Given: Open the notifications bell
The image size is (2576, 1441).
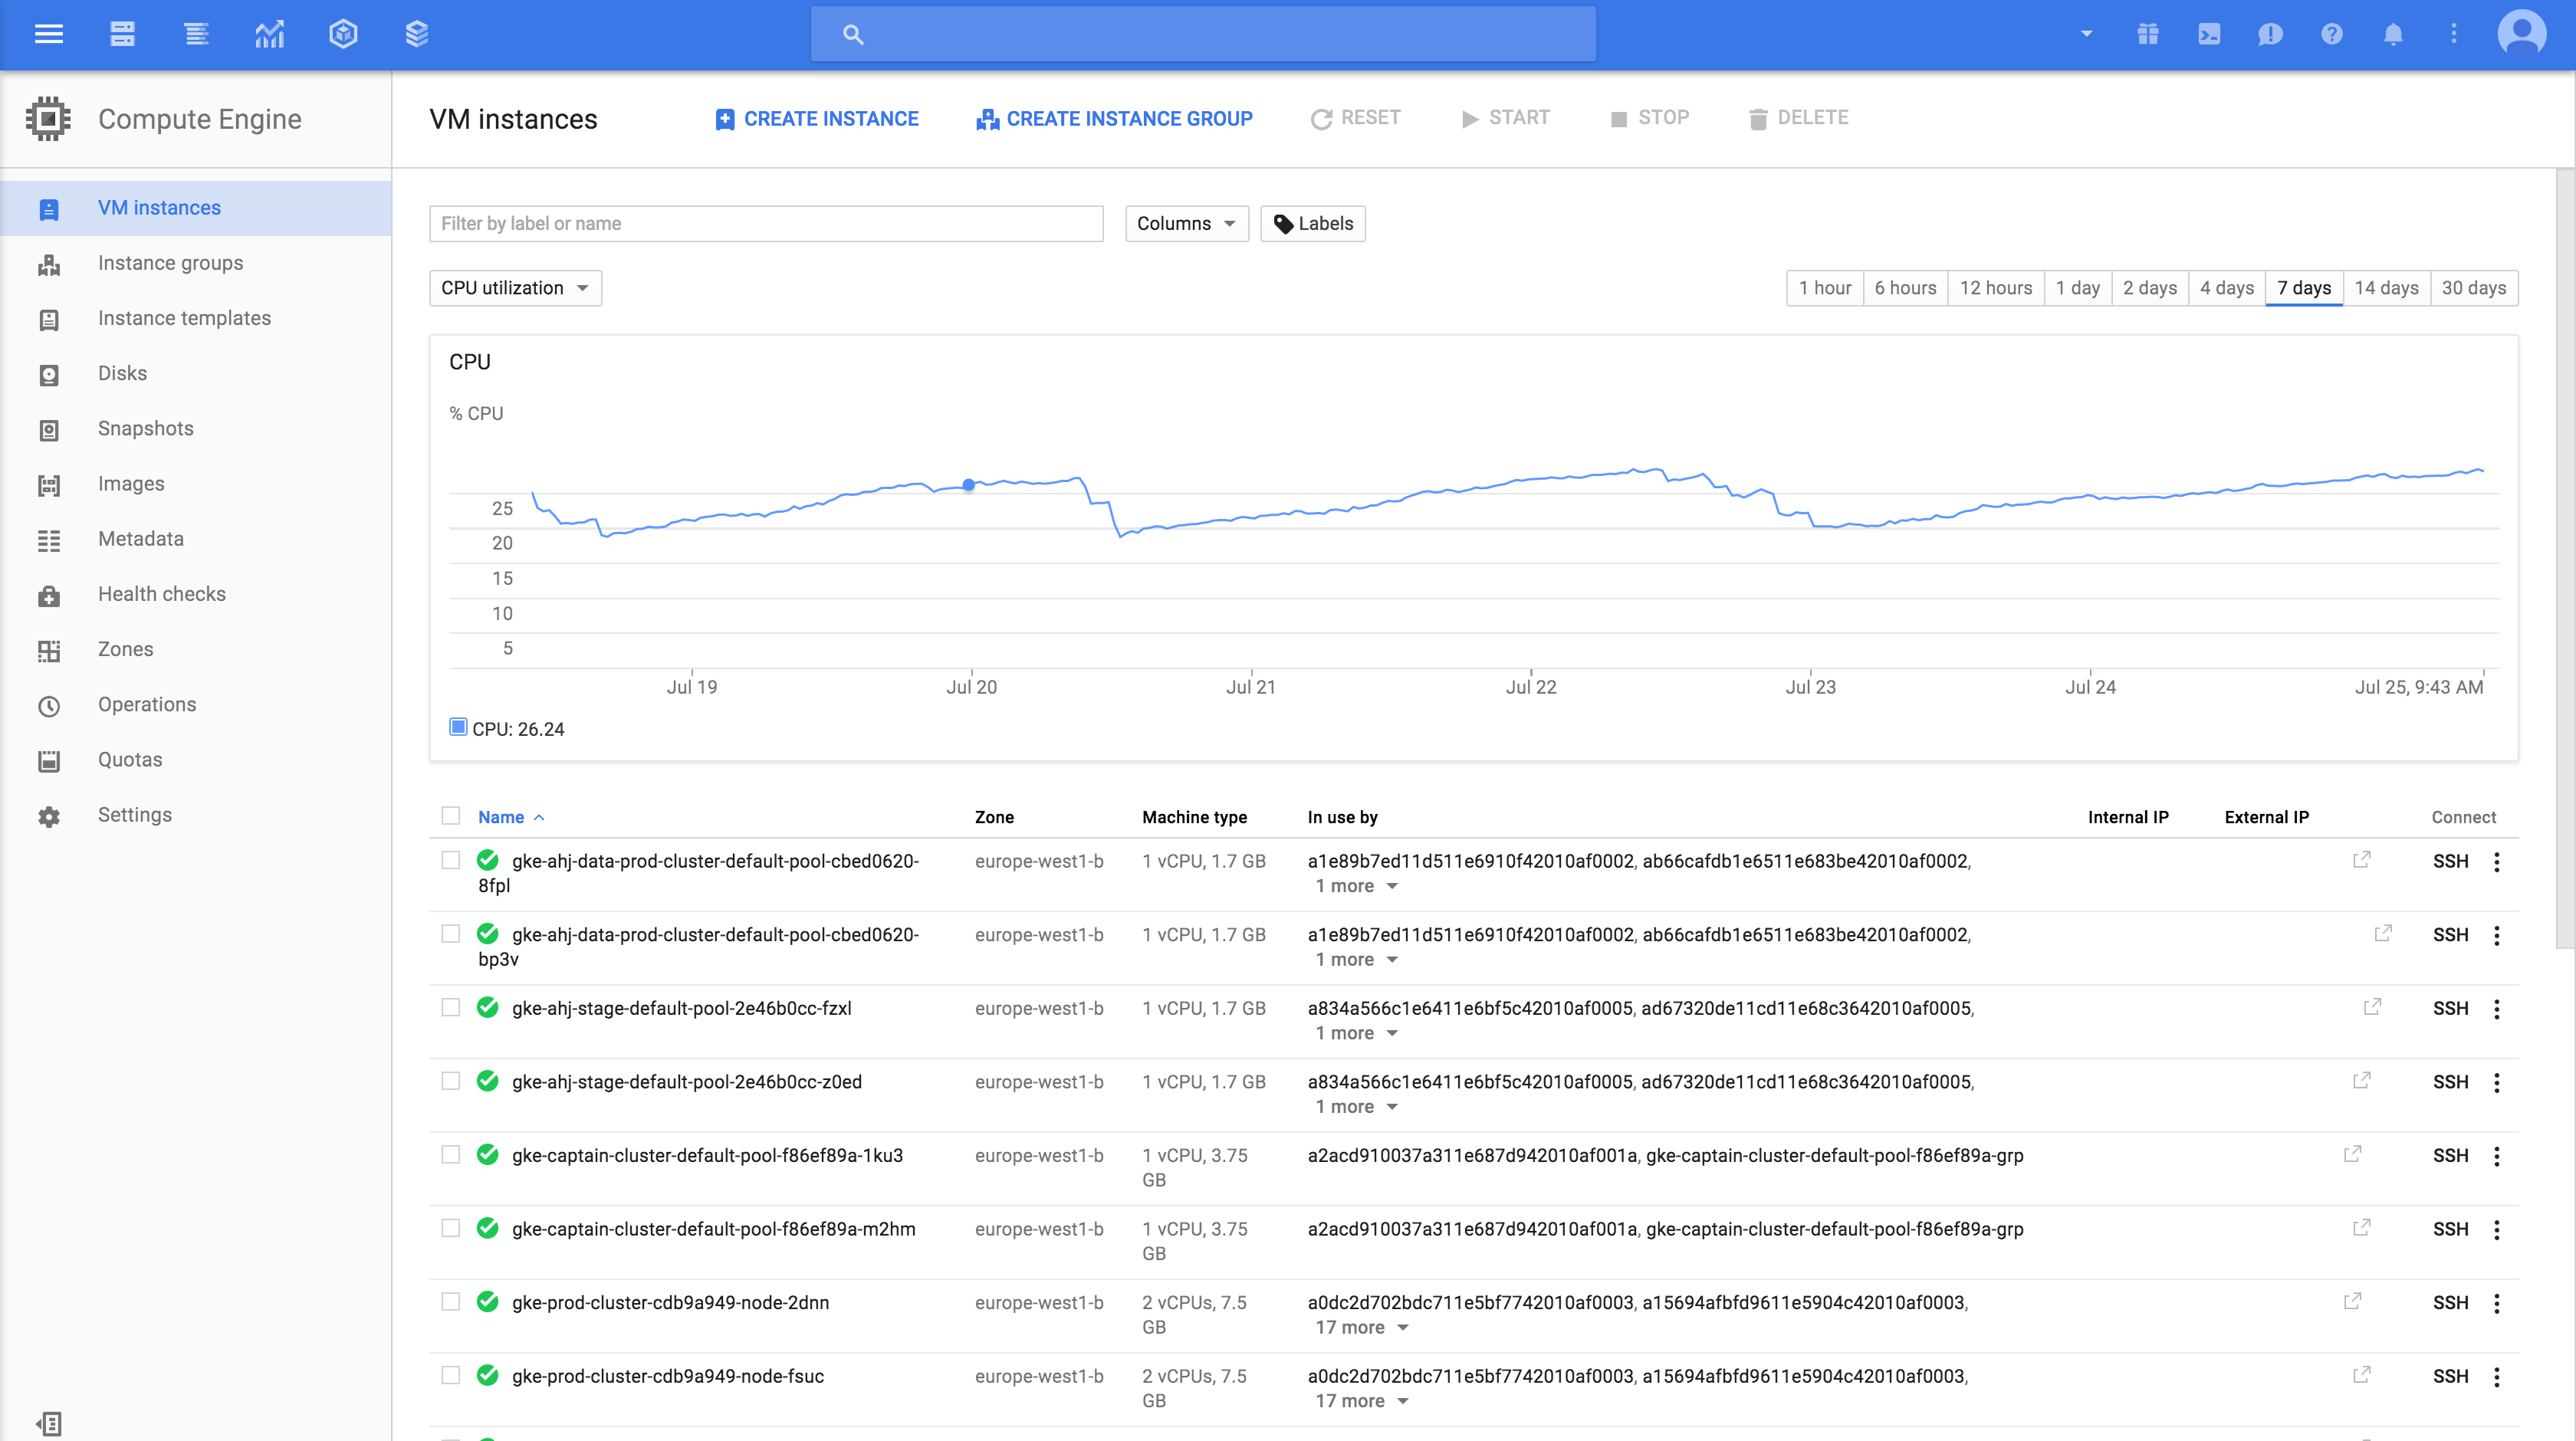Looking at the screenshot, I should [x=2392, y=34].
